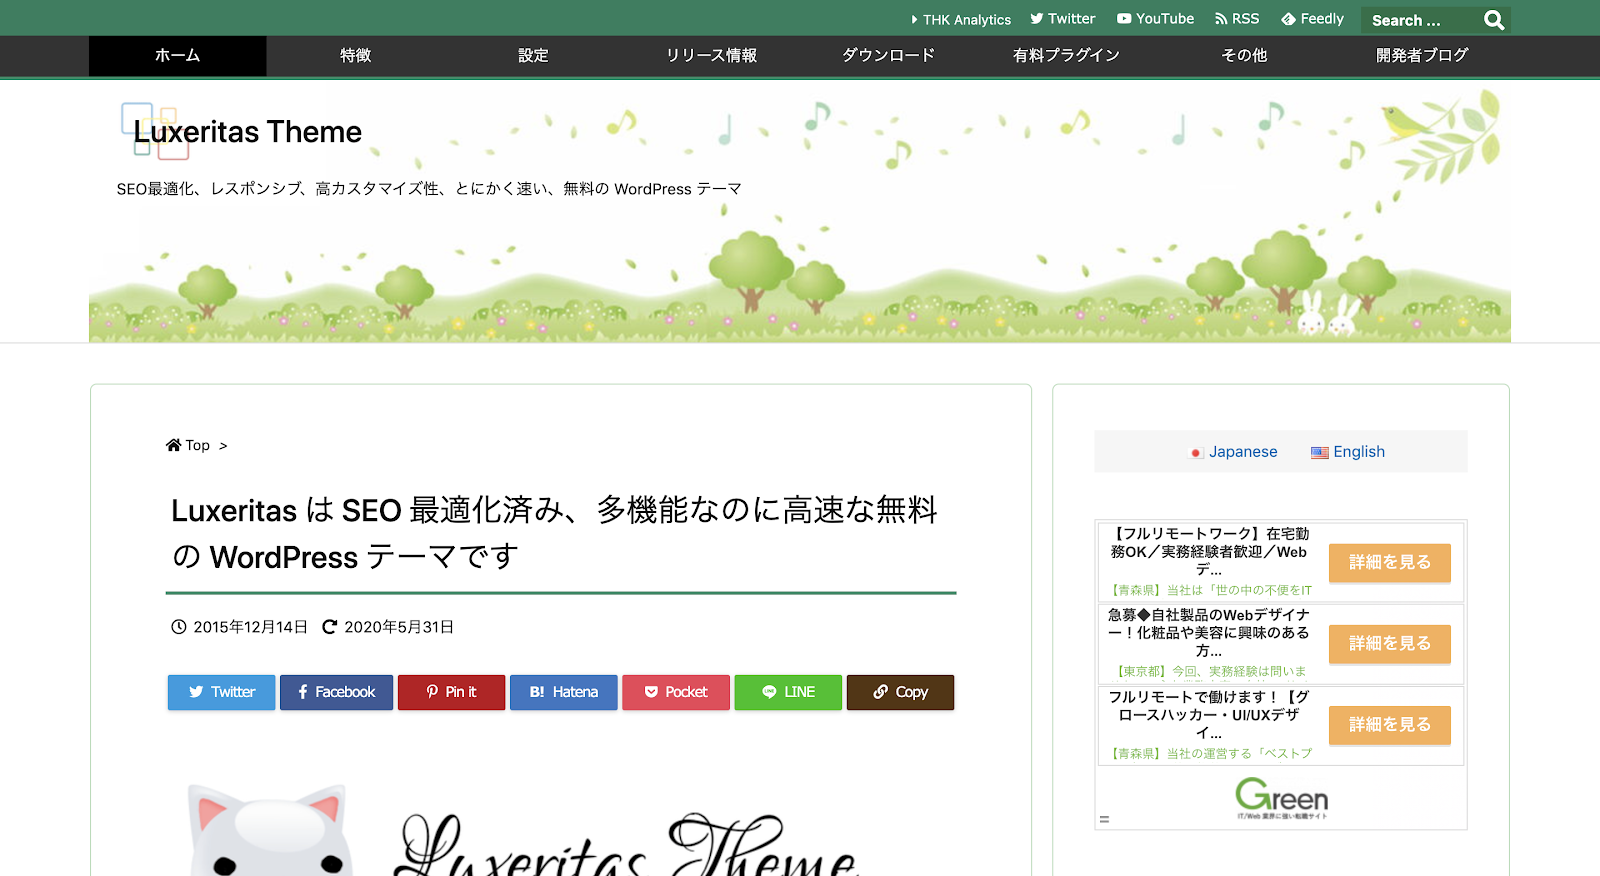
Task: Click 詳細を見る for フルリモートワーク ad
Action: [1390, 563]
